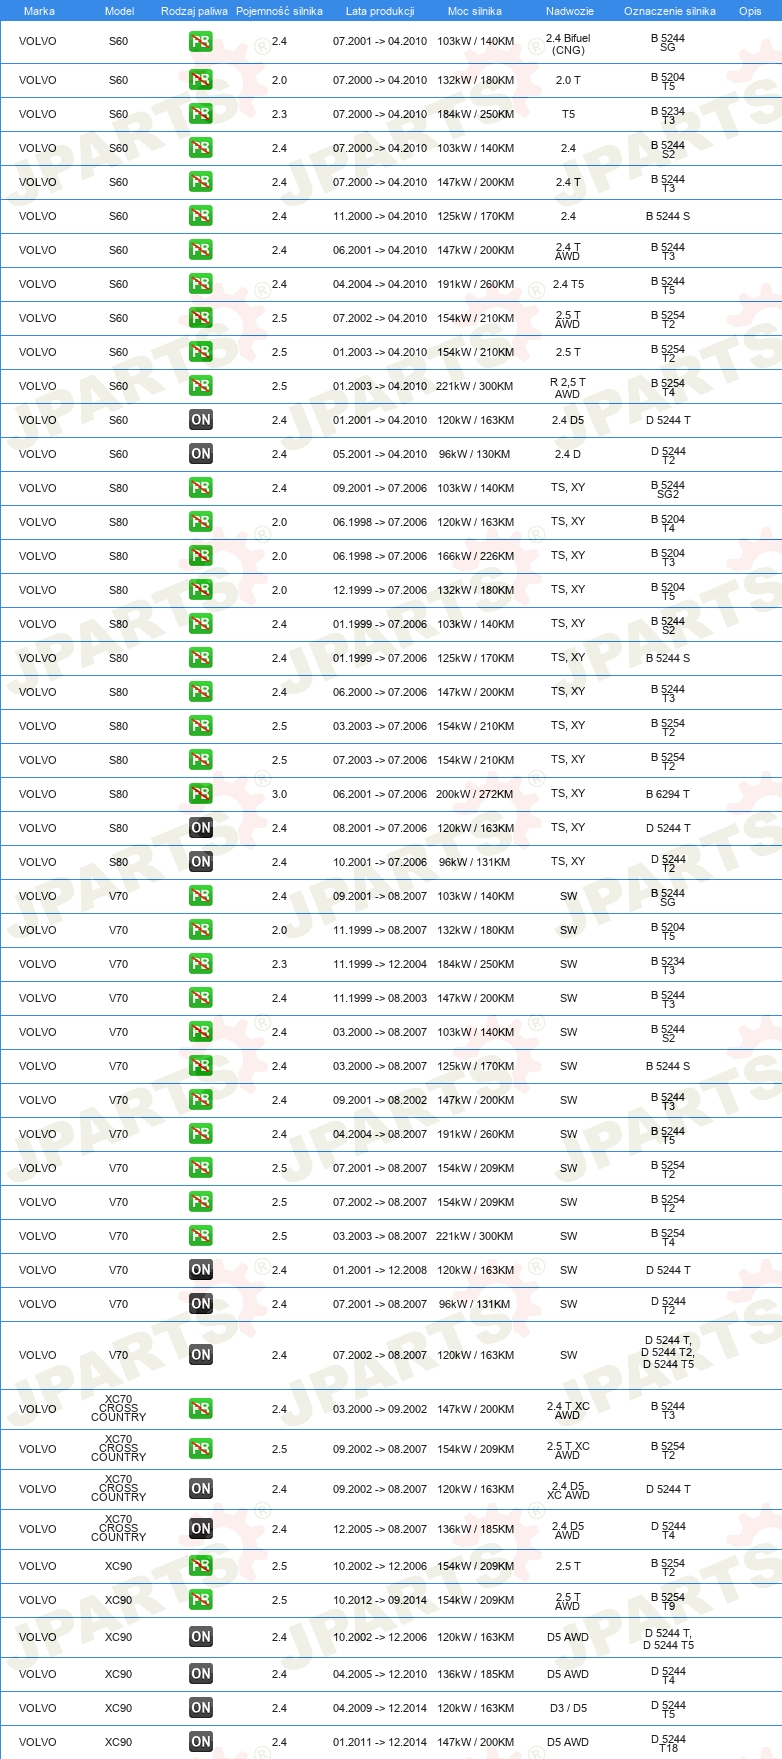The image size is (782, 1759).
Task: Select the 'B 6294 T' engine code cell
Action: 668,794
